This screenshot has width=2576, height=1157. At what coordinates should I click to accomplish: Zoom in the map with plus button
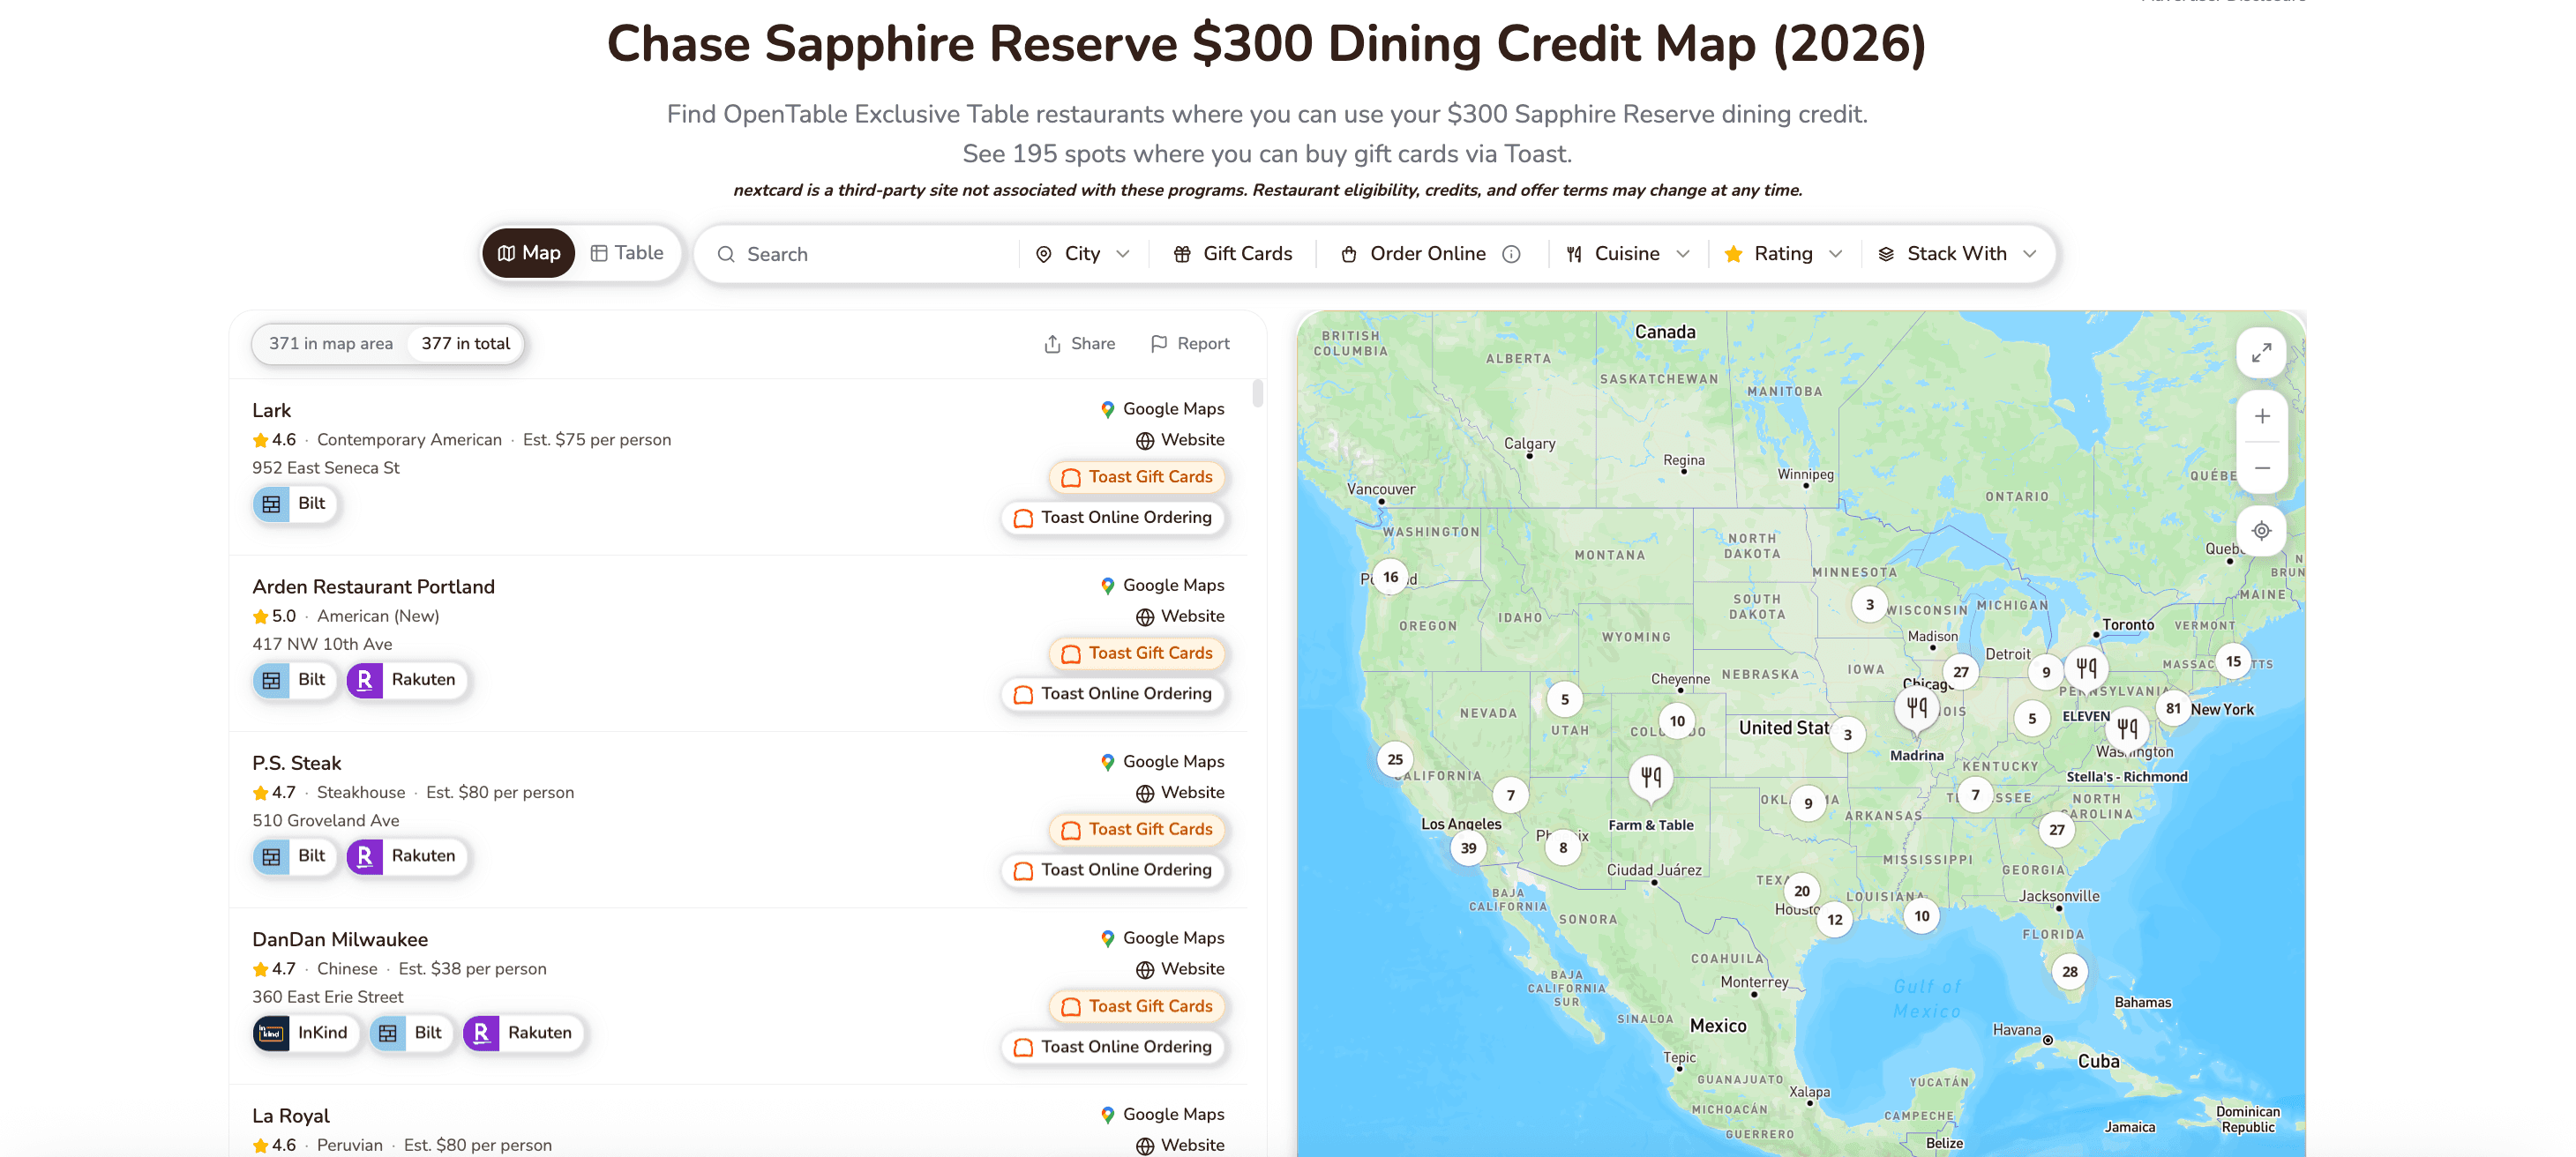(x=2261, y=416)
